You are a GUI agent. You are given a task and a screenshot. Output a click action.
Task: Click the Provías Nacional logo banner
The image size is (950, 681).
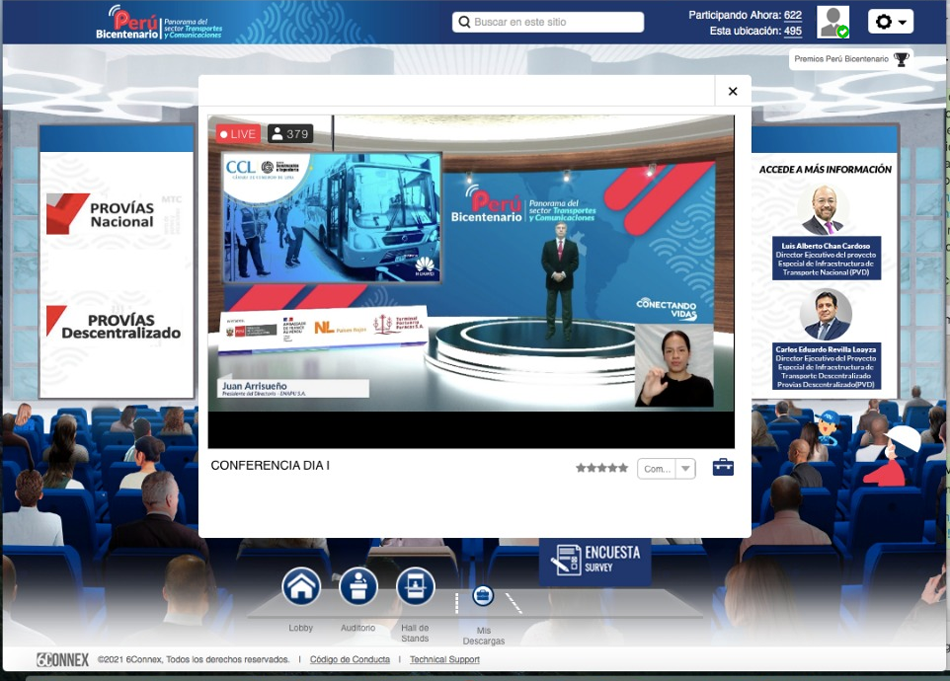[x=101, y=214]
